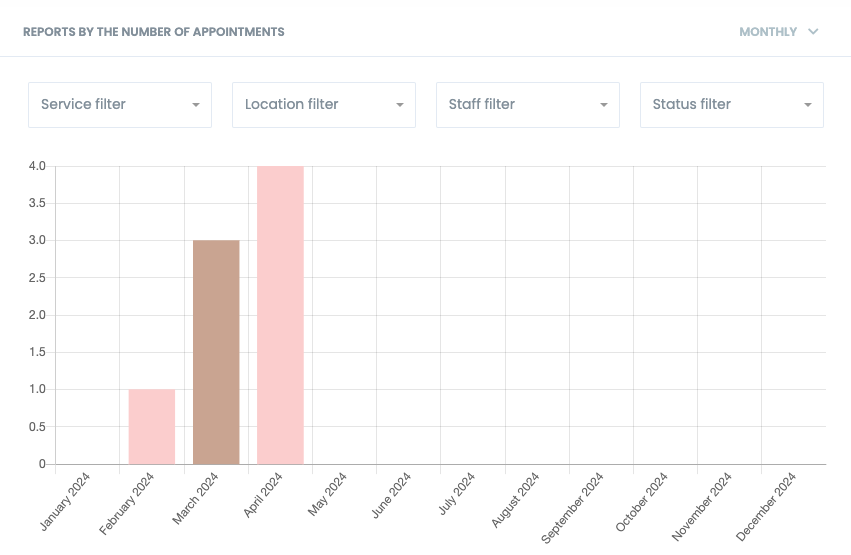Open the Location filter dropdown
The height and width of the screenshot is (555, 851).
323,105
